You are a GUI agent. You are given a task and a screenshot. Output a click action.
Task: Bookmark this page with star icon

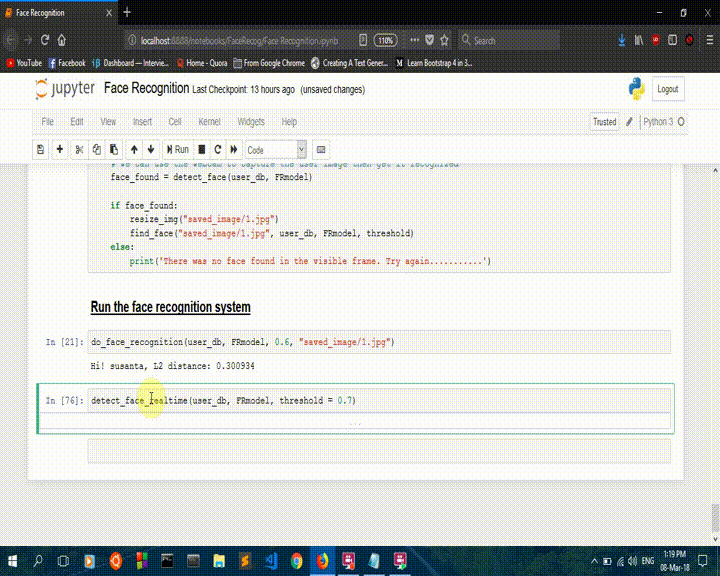coord(444,40)
